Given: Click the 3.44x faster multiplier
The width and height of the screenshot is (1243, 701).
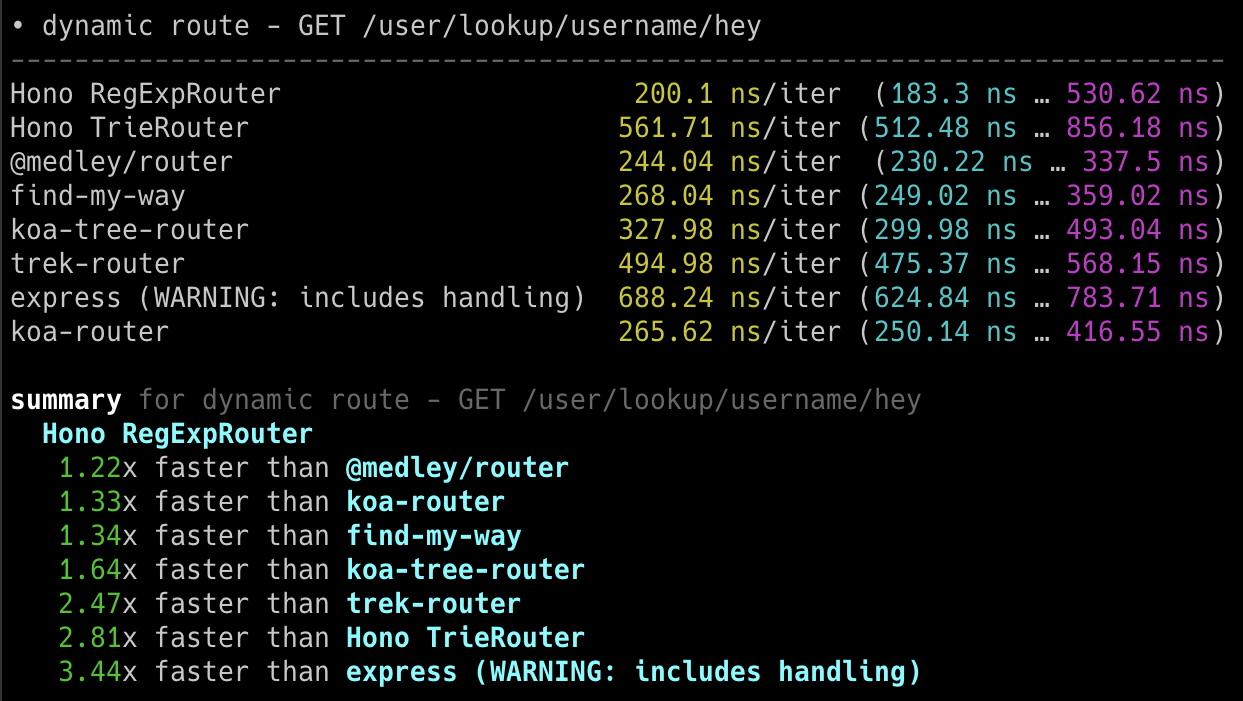Looking at the screenshot, I should 90,672.
